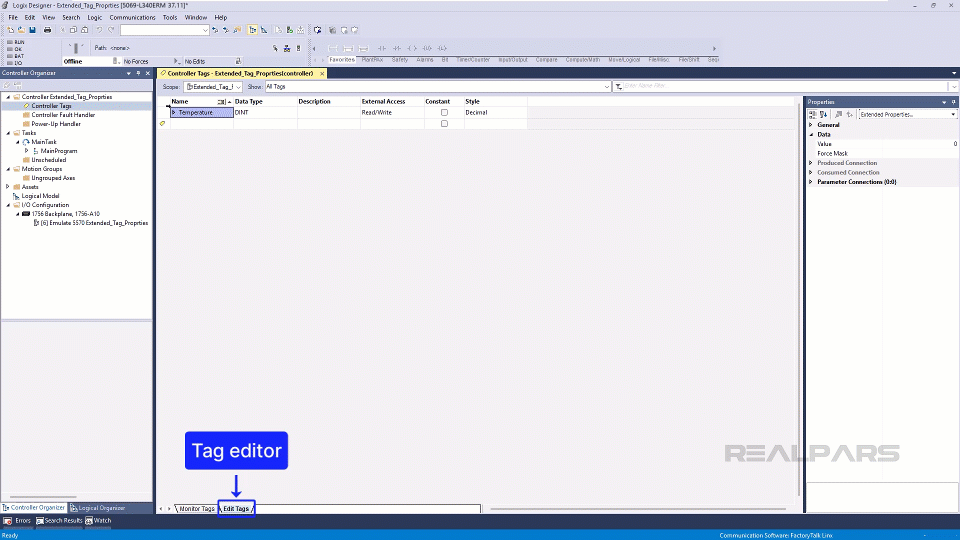Click the No Edits lock icon
Image resolution: width=960 pixels, height=540 pixels.
[238, 61]
